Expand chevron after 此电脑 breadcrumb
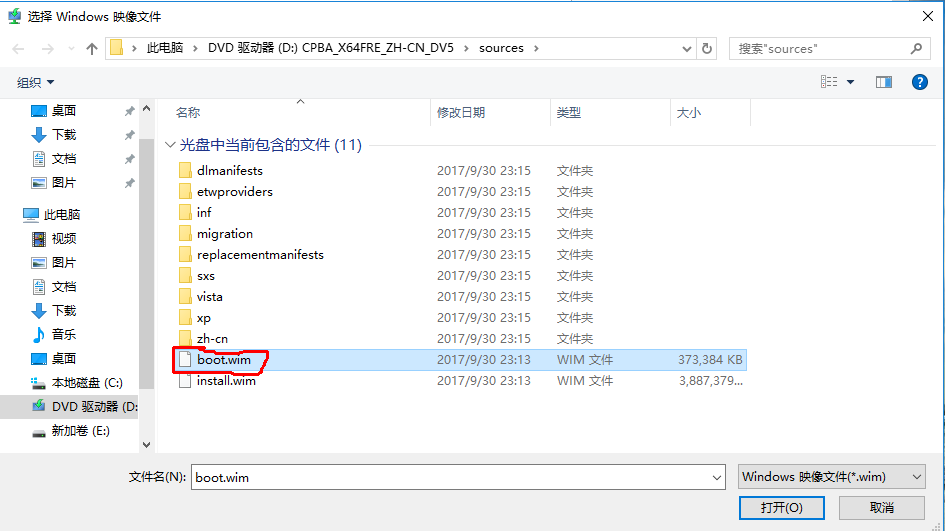 195,48
